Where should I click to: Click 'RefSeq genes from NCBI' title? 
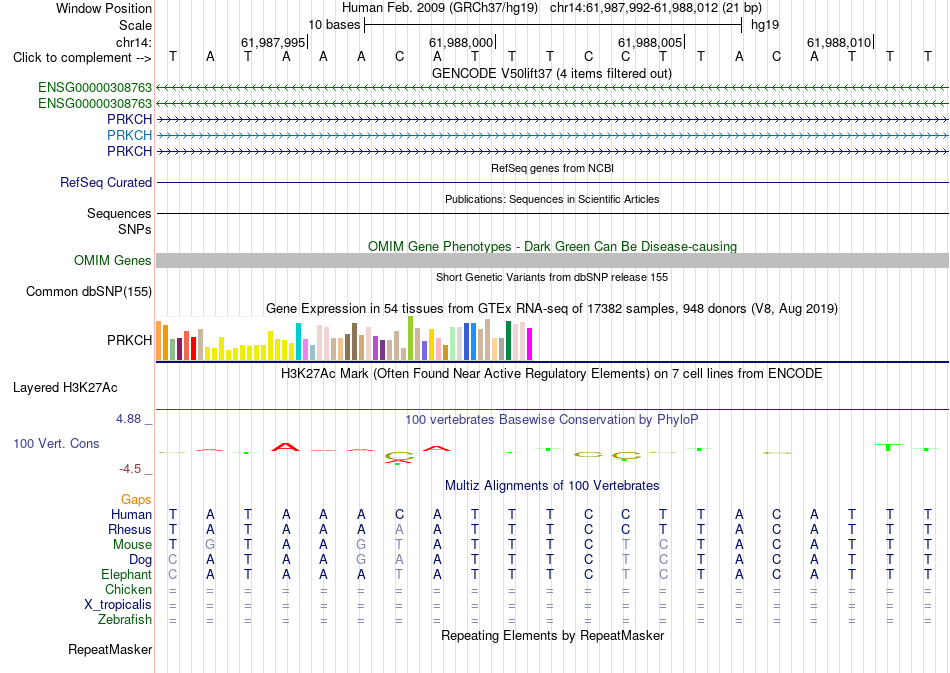point(552,168)
